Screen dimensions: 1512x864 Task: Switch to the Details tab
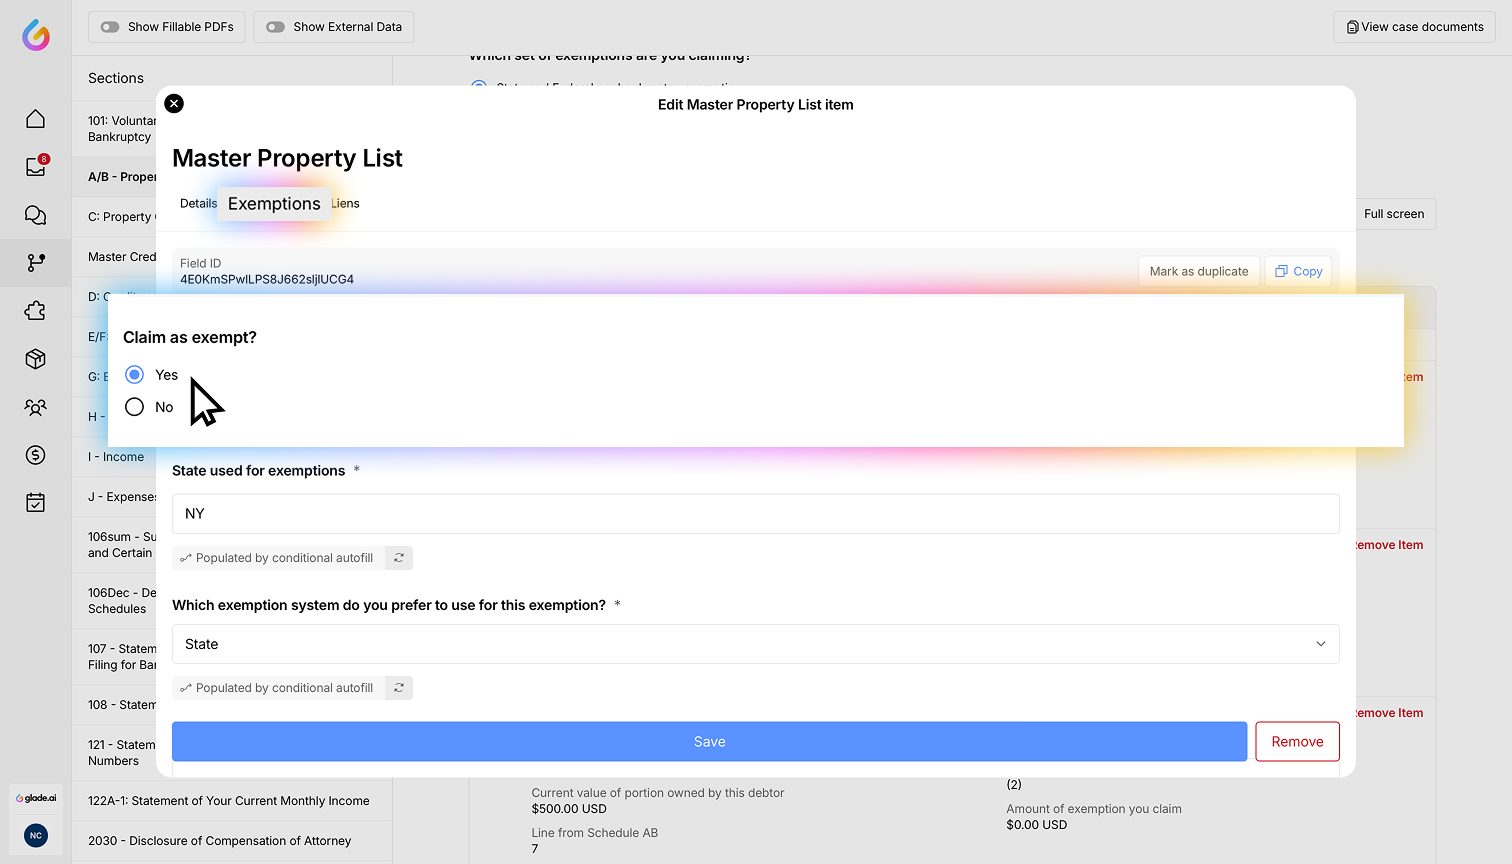point(198,203)
